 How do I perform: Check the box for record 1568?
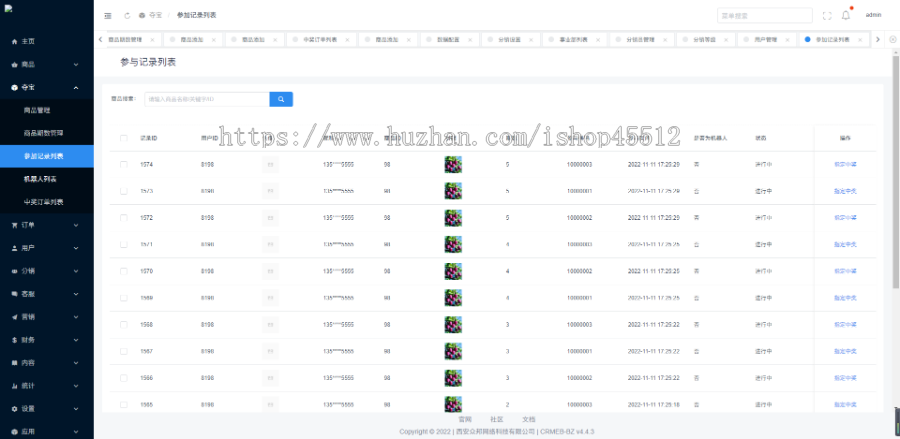[x=123, y=325]
